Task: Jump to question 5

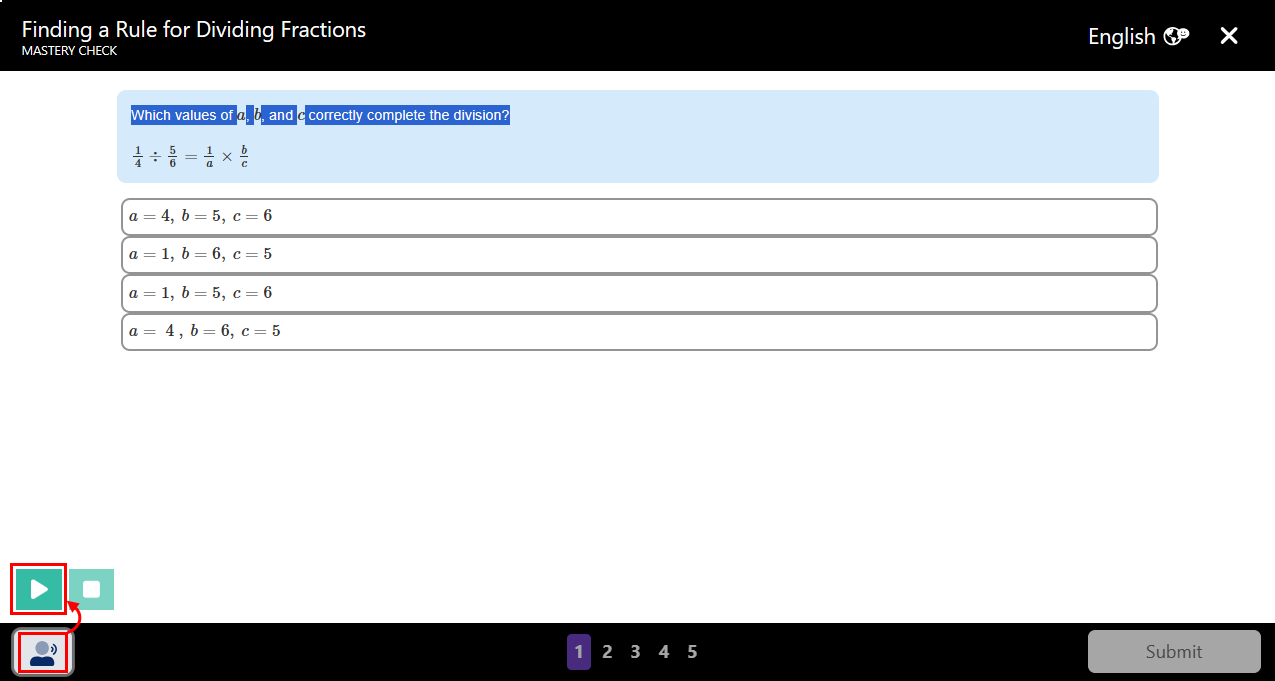Action: (692, 651)
